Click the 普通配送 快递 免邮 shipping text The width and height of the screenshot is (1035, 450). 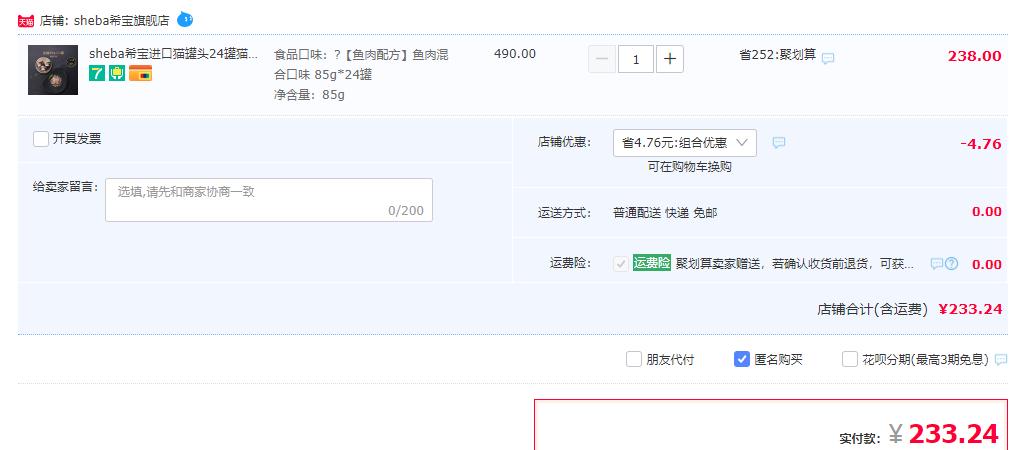click(665, 212)
